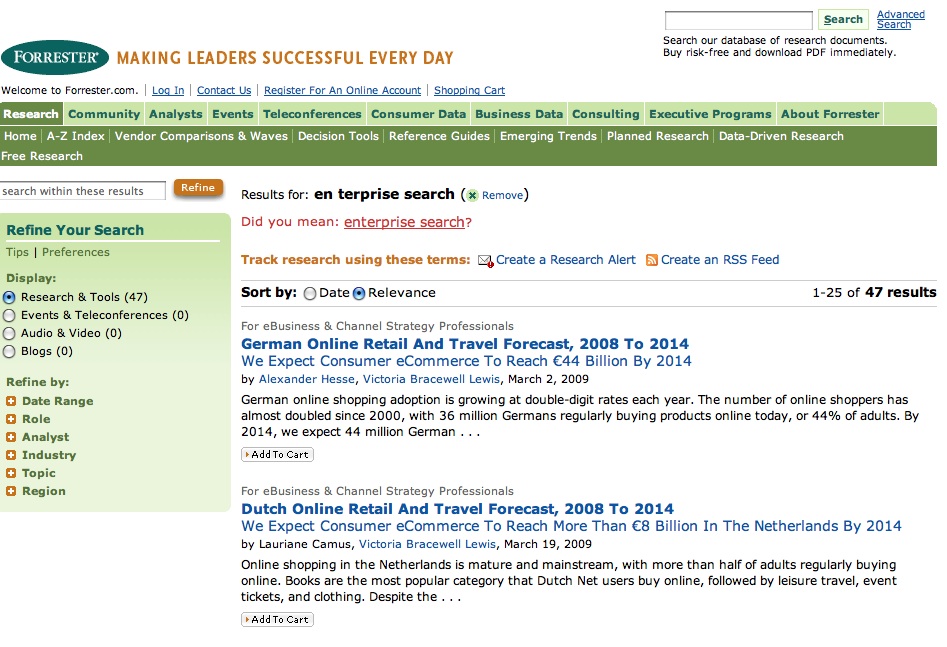
Task: Open the Preferences link
Action: (x=75, y=253)
